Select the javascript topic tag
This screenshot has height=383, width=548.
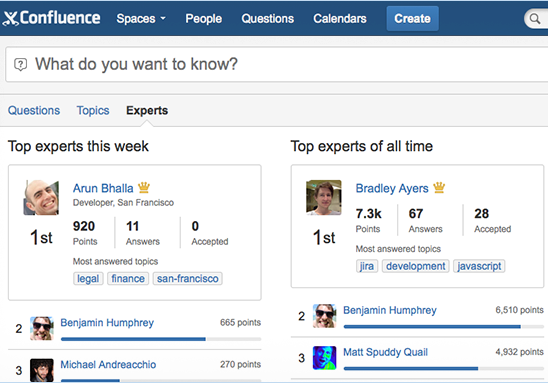tap(479, 266)
